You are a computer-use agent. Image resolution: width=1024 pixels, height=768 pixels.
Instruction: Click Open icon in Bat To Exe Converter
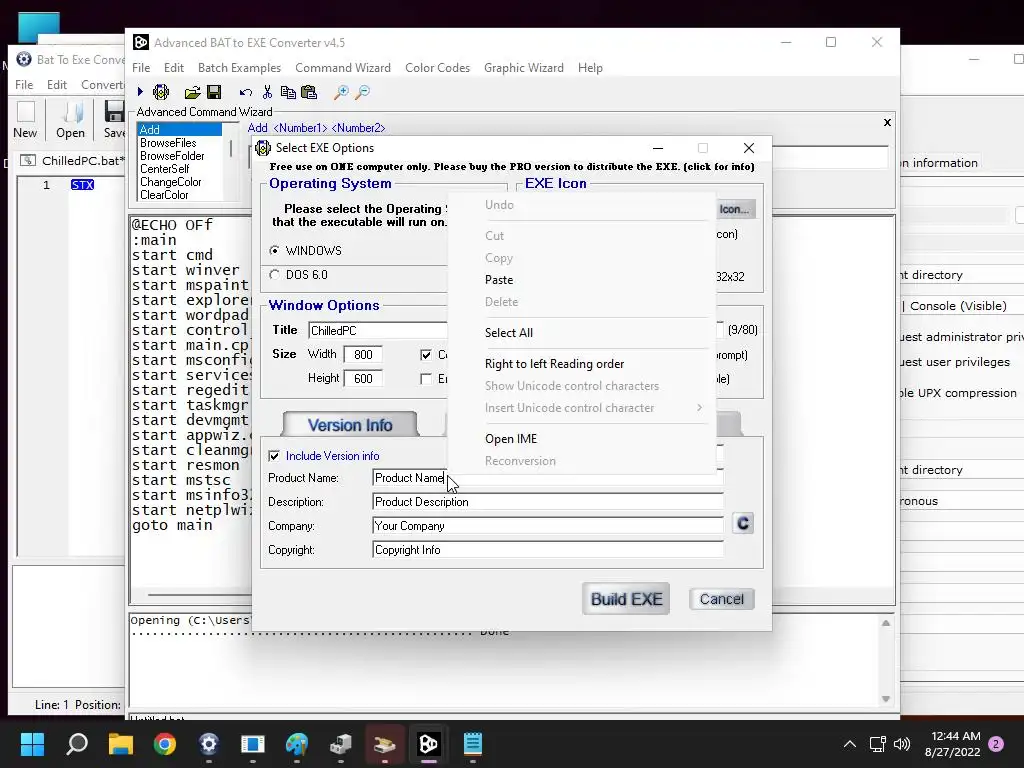click(71, 120)
